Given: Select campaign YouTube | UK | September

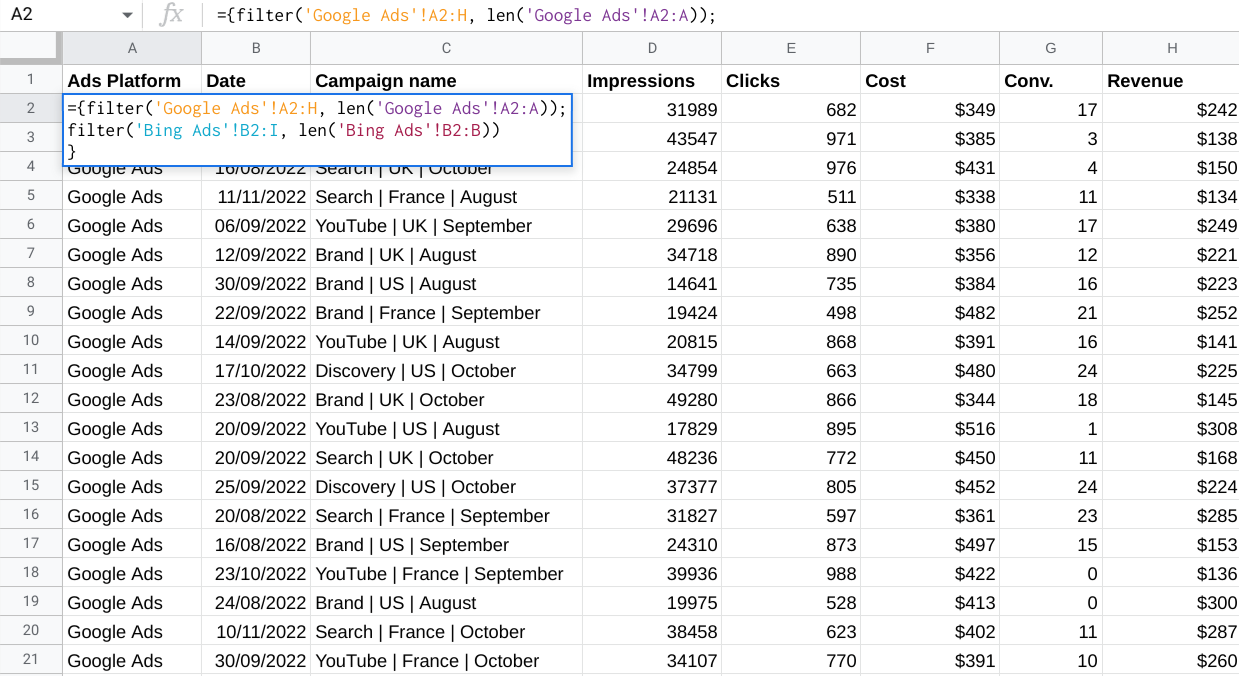Looking at the screenshot, I should 446,226.
